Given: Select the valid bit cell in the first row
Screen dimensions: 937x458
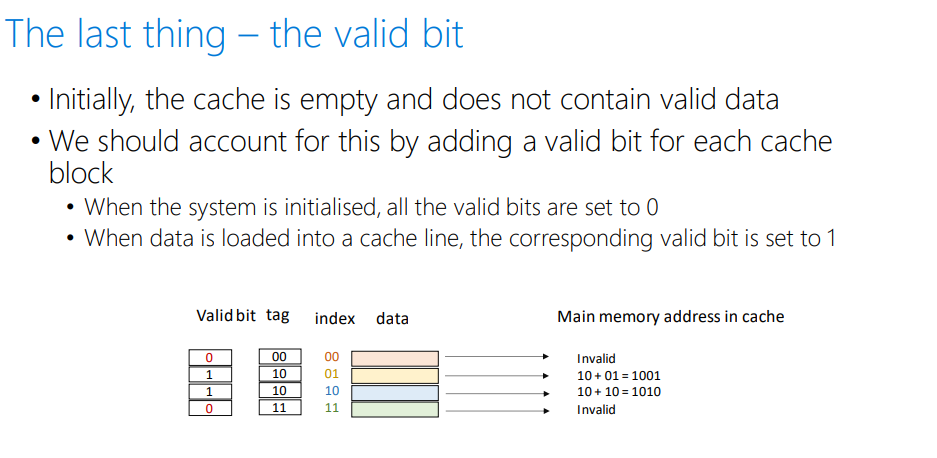Looking at the screenshot, I should click(x=210, y=357).
